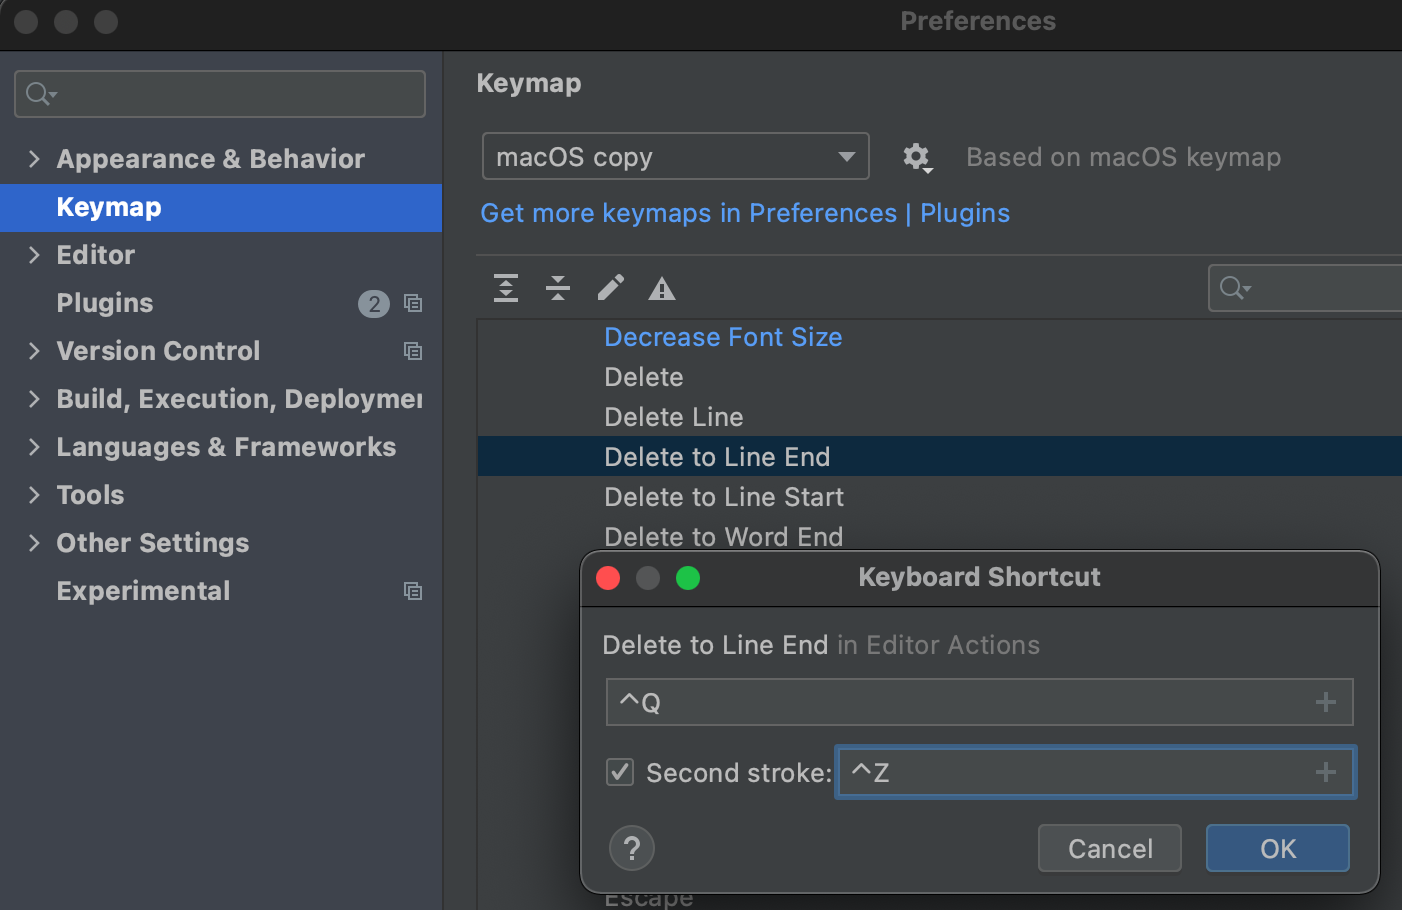Viewport: 1402px width, 910px height.
Task: Click the pencil Edit Shortcut icon
Action: coord(610,289)
